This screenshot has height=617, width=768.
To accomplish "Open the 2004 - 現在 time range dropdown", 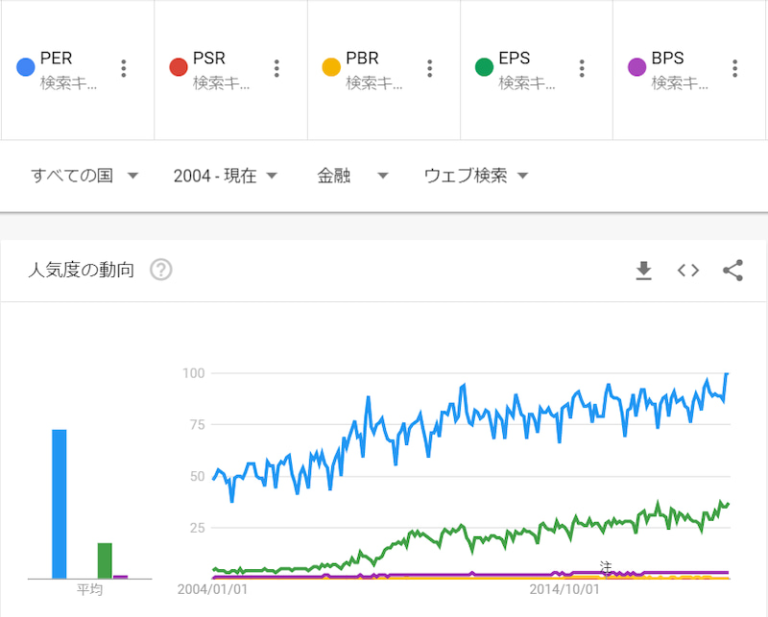I will click(225, 176).
